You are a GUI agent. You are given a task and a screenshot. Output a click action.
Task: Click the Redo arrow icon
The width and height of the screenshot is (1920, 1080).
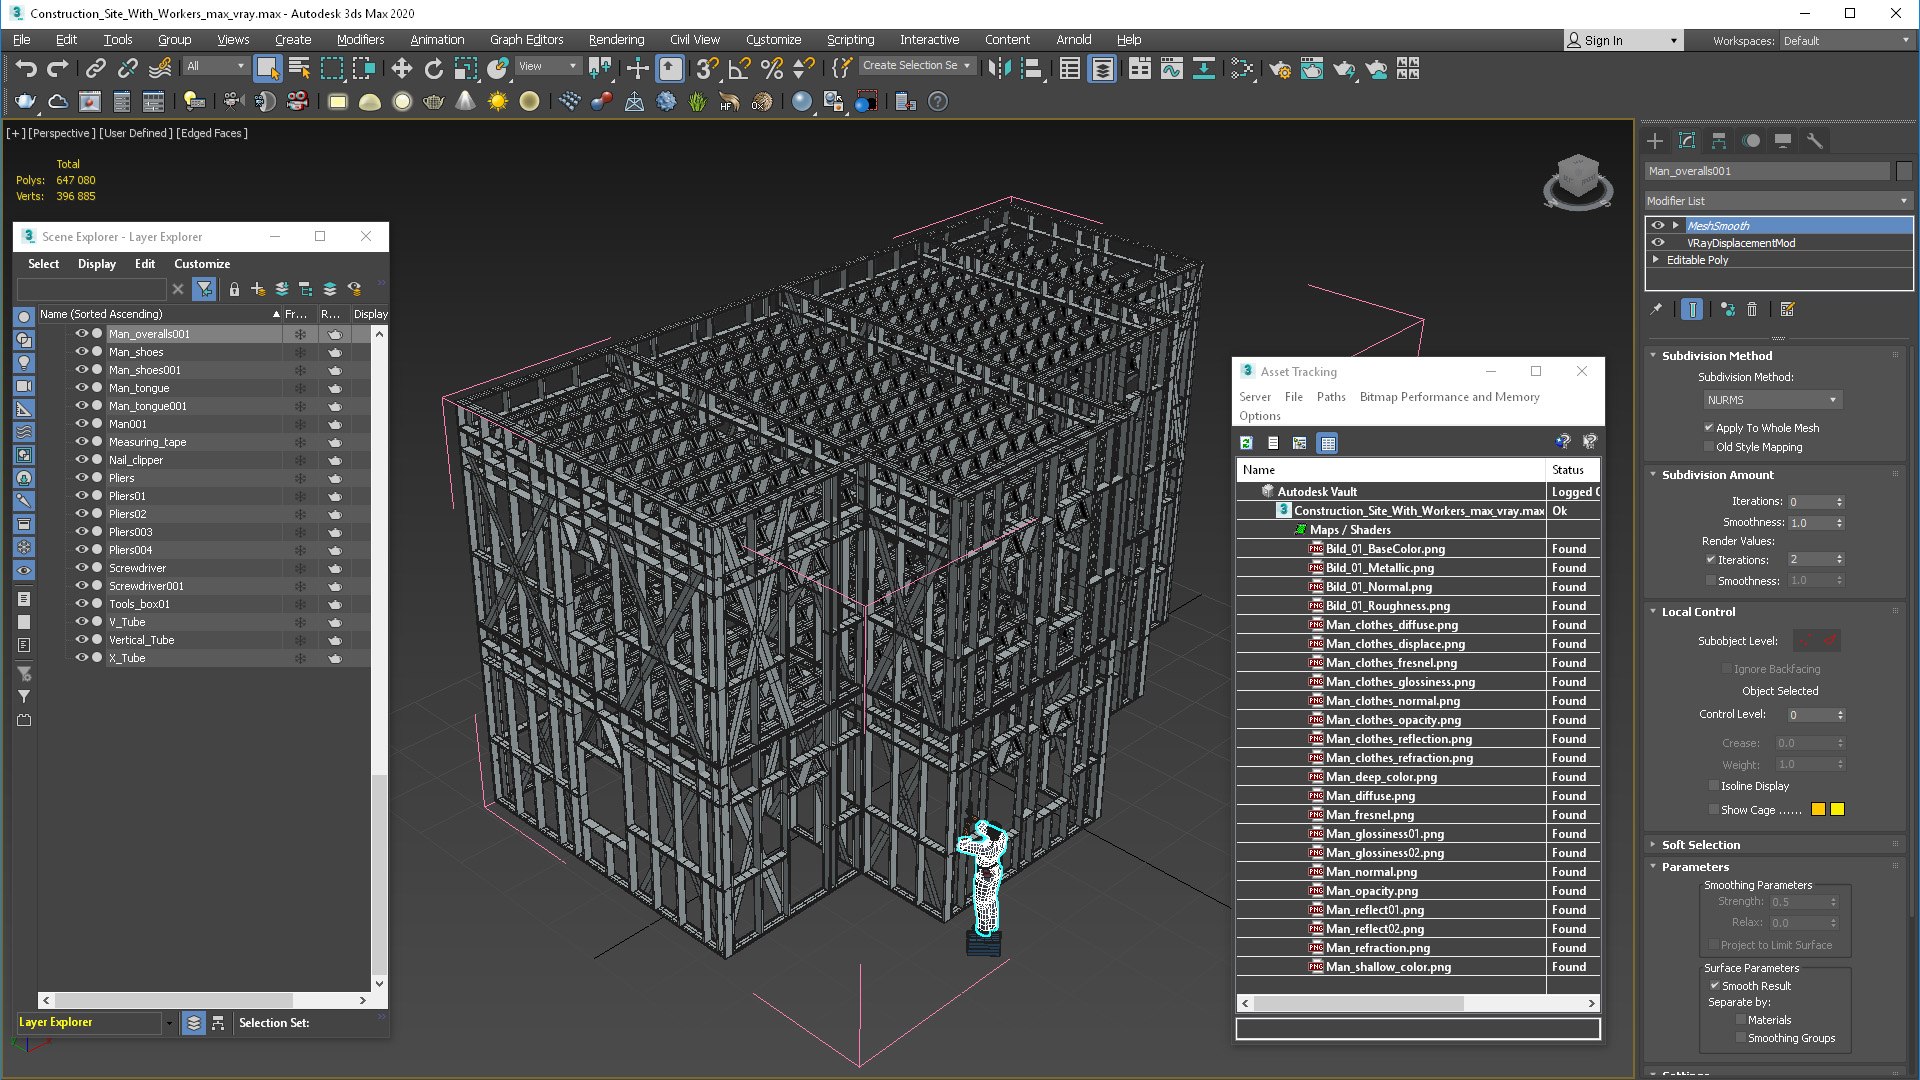(58, 68)
